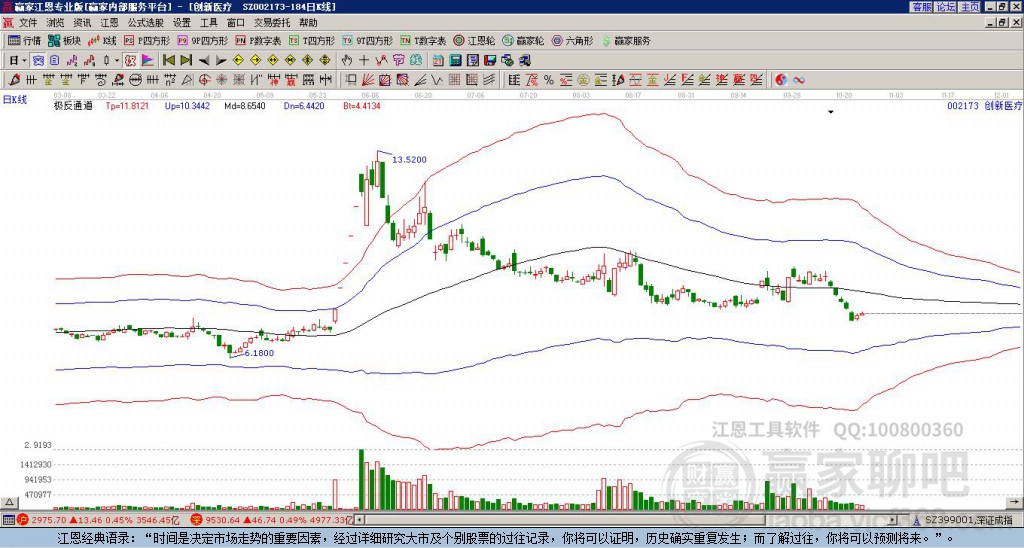Open the 文件 menu
Screen dimensions: 1024x548
28,23
